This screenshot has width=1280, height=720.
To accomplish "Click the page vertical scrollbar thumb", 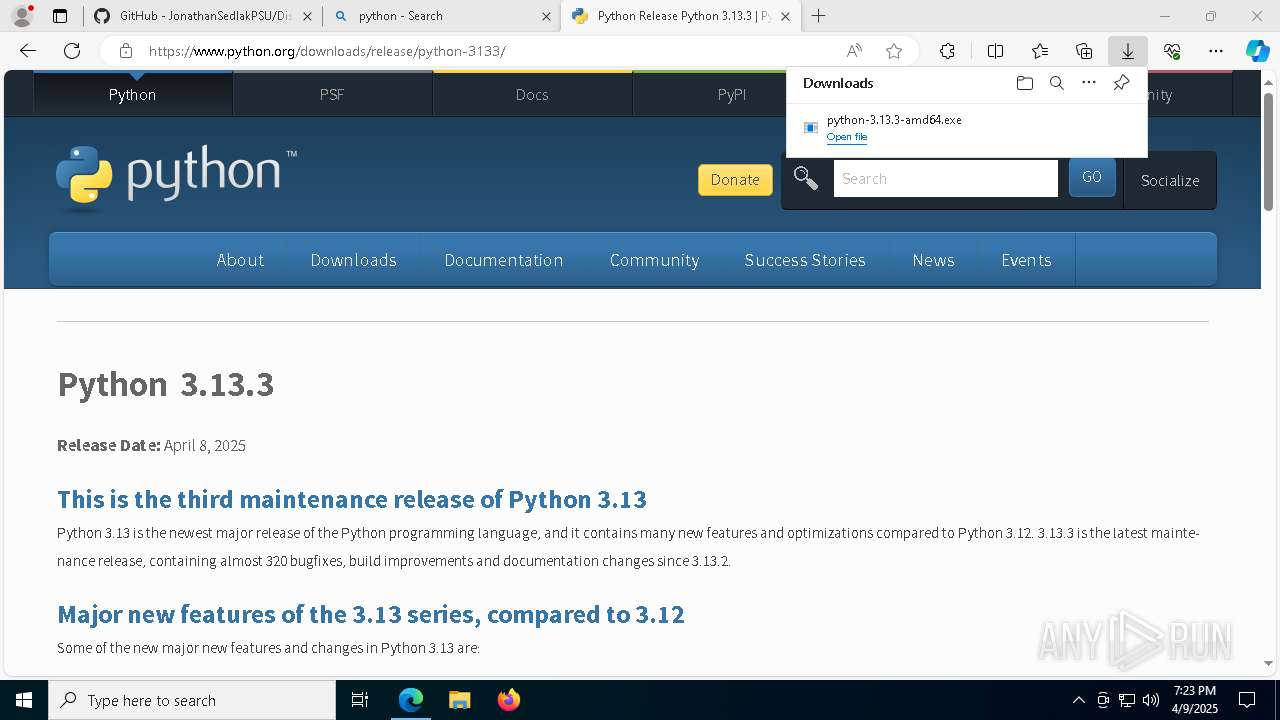I will click(1268, 152).
